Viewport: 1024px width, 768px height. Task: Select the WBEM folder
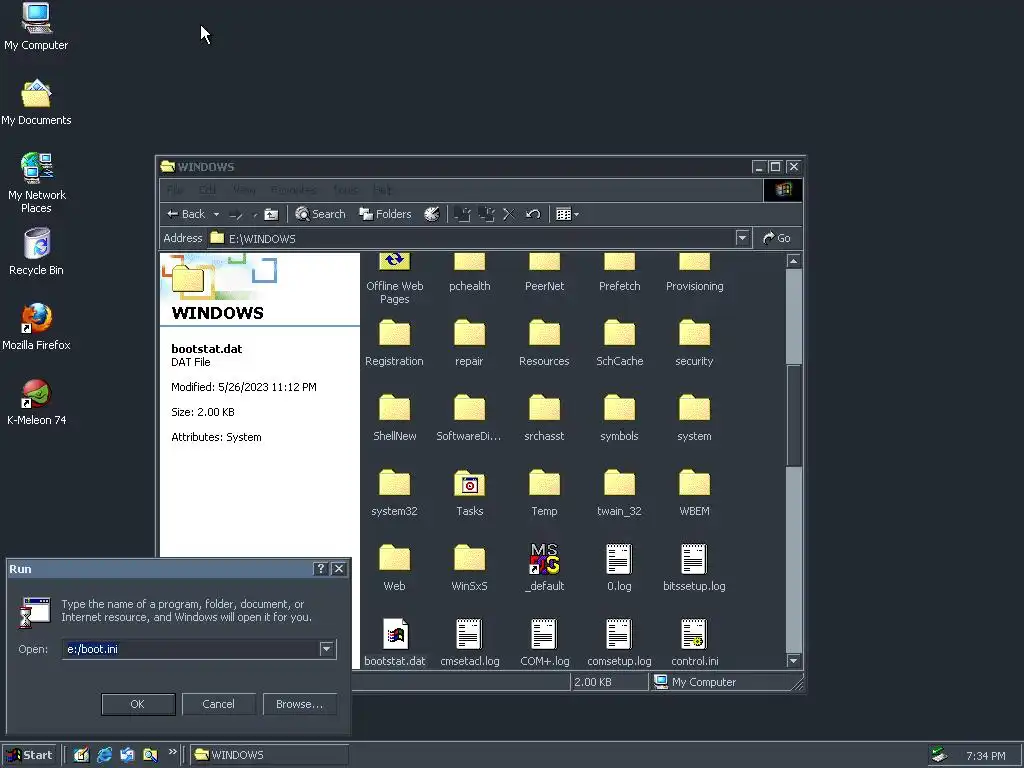(694, 493)
